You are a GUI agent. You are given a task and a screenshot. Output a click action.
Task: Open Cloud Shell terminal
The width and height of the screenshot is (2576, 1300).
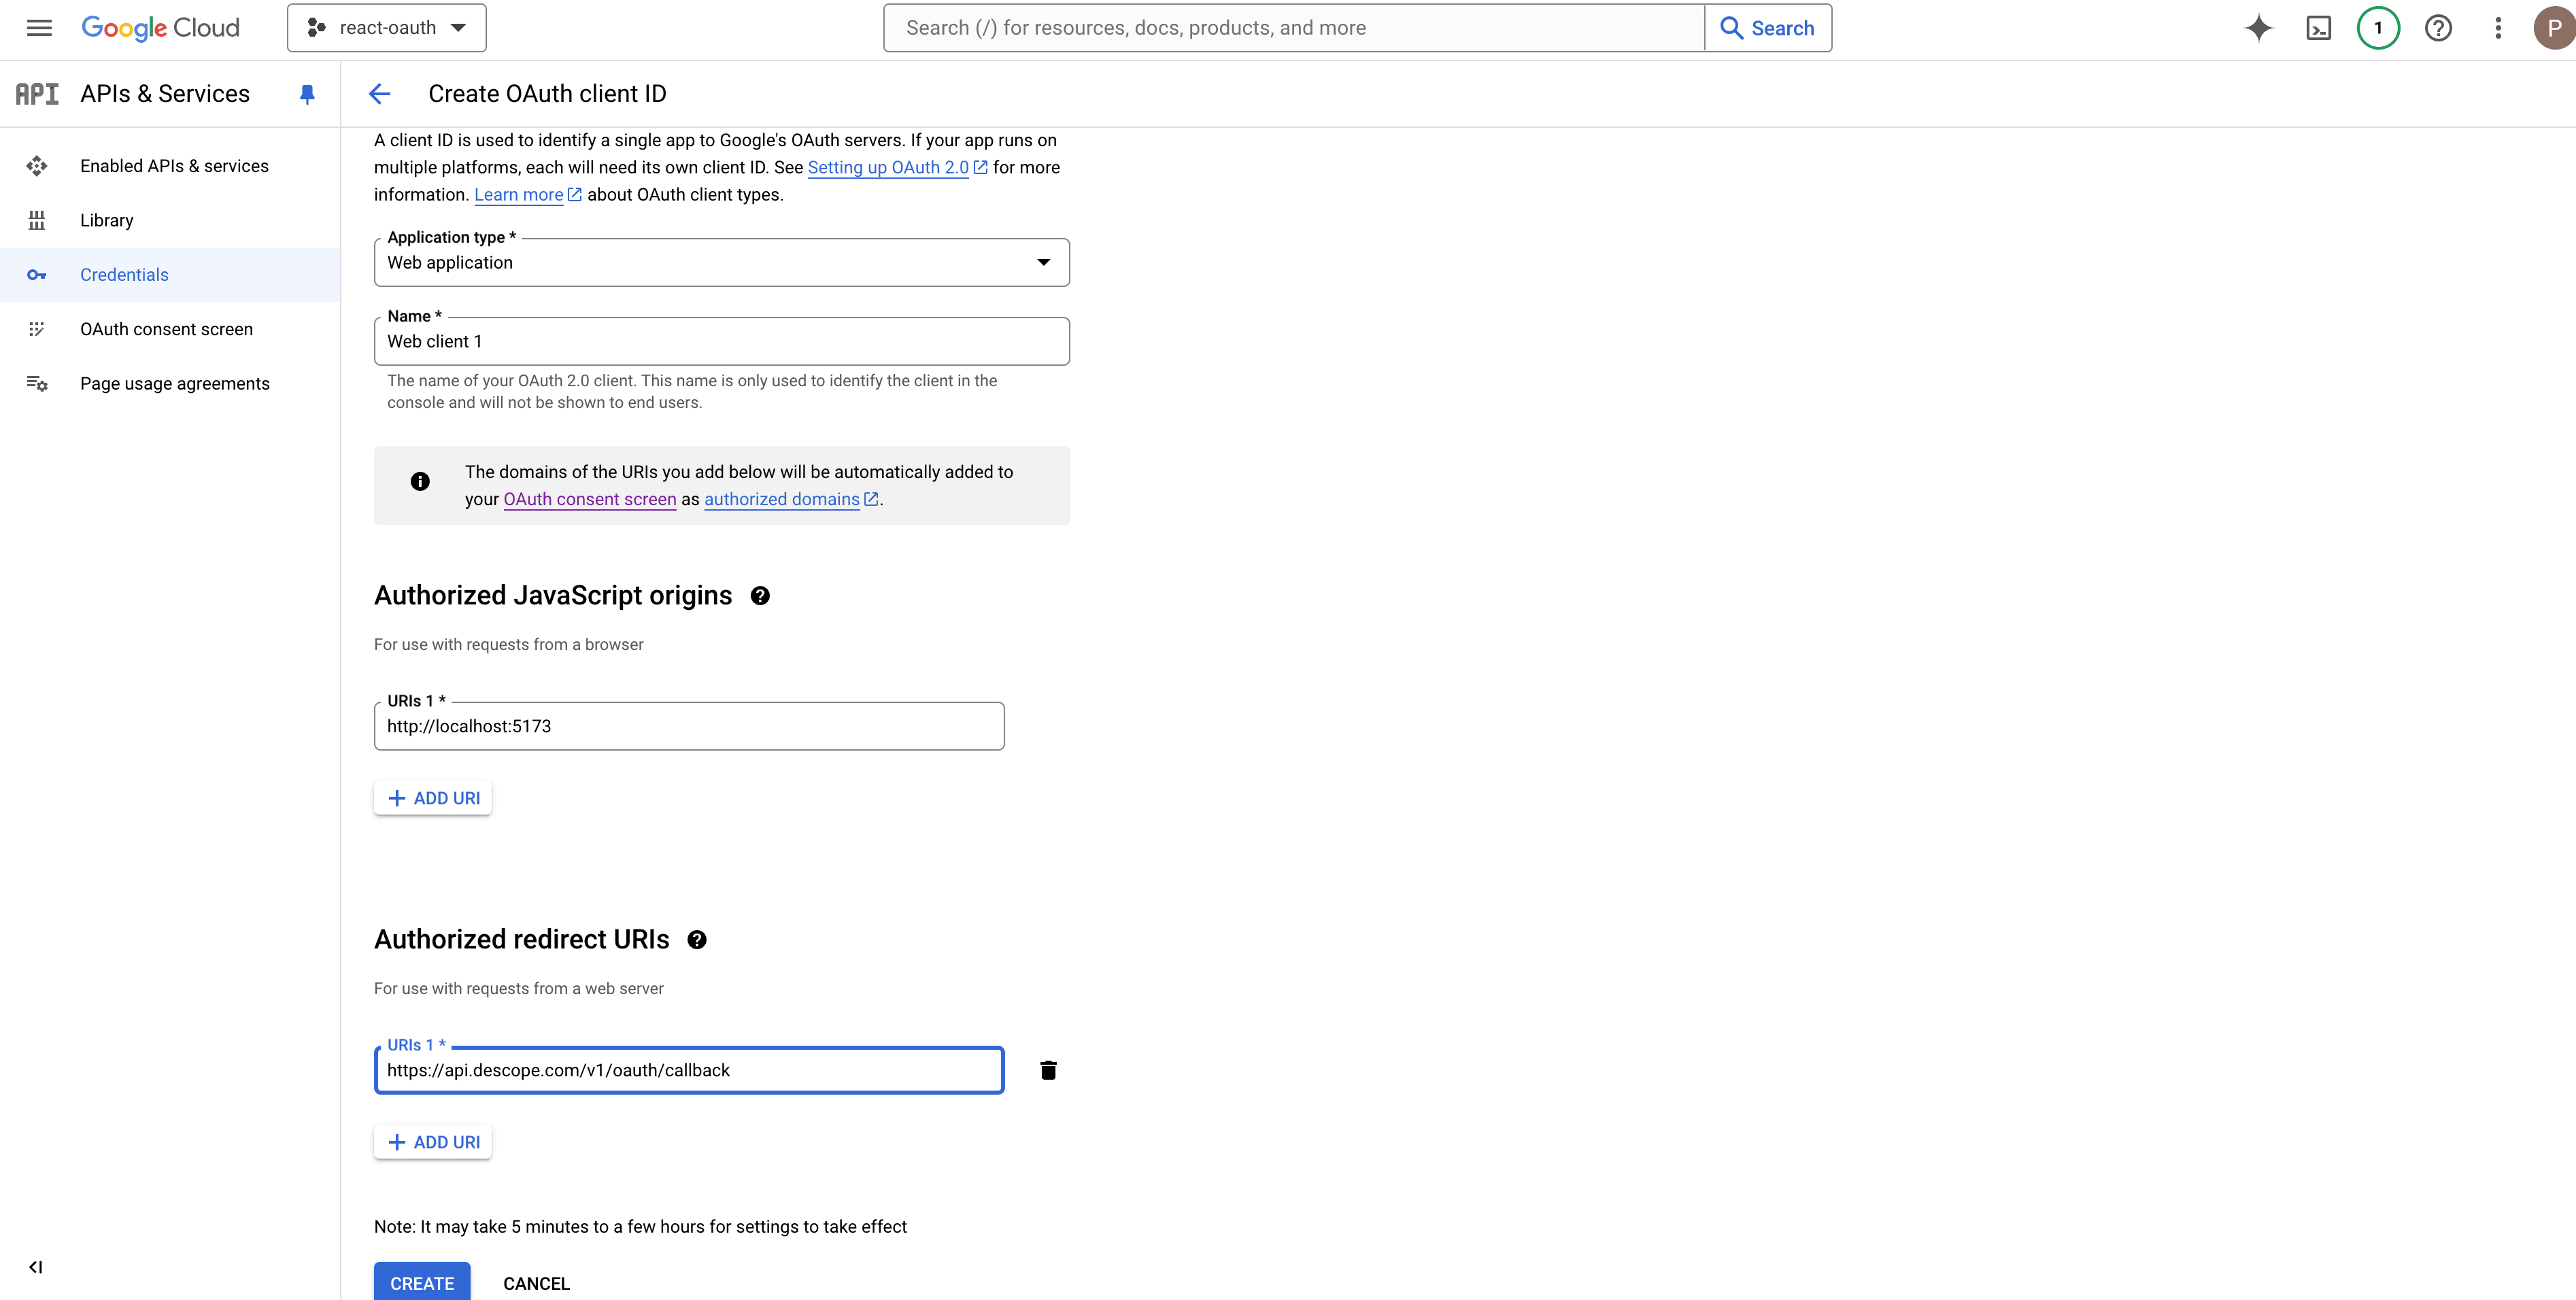2318,28
